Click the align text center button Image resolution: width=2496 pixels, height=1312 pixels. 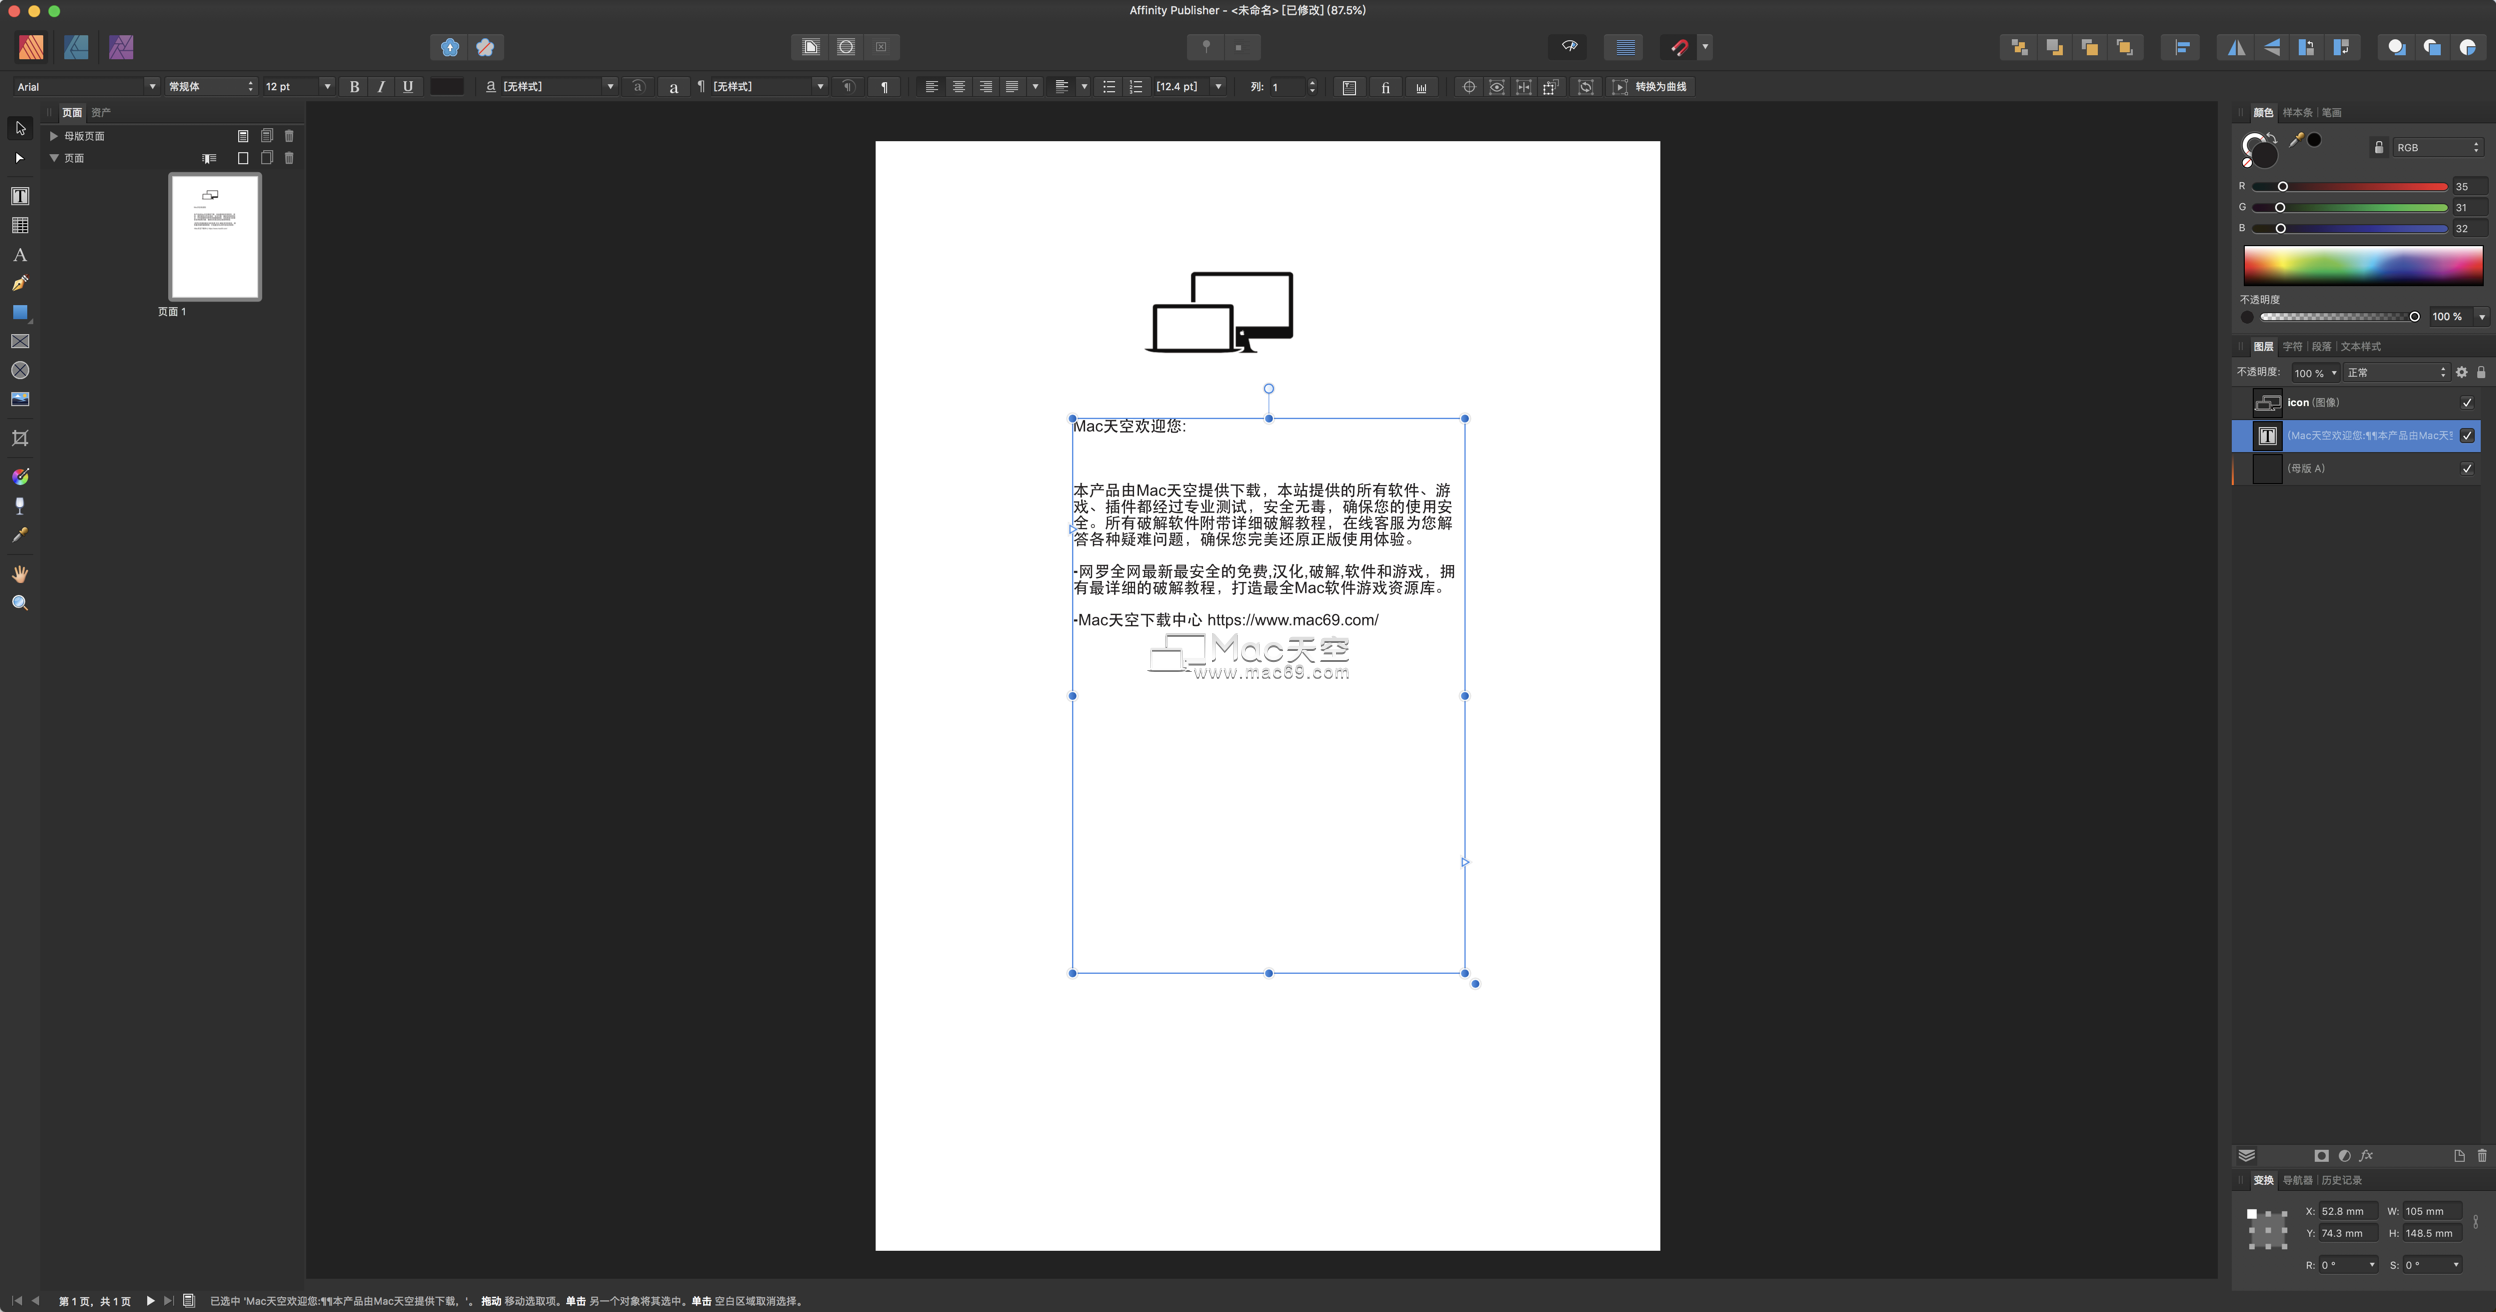[958, 87]
